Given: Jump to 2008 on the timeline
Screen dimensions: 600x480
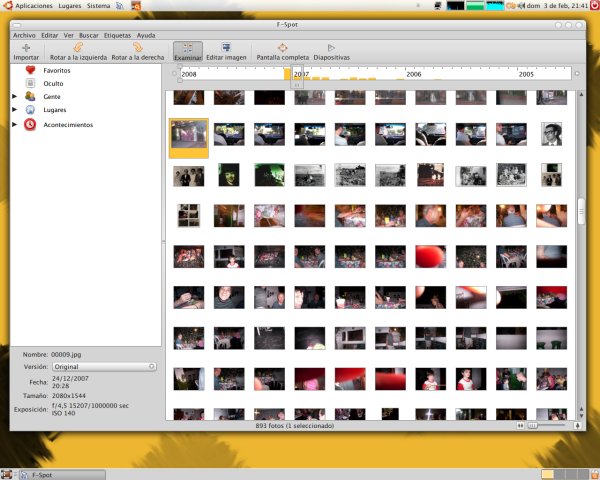Looking at the screenshot, I should click(189, 74).
